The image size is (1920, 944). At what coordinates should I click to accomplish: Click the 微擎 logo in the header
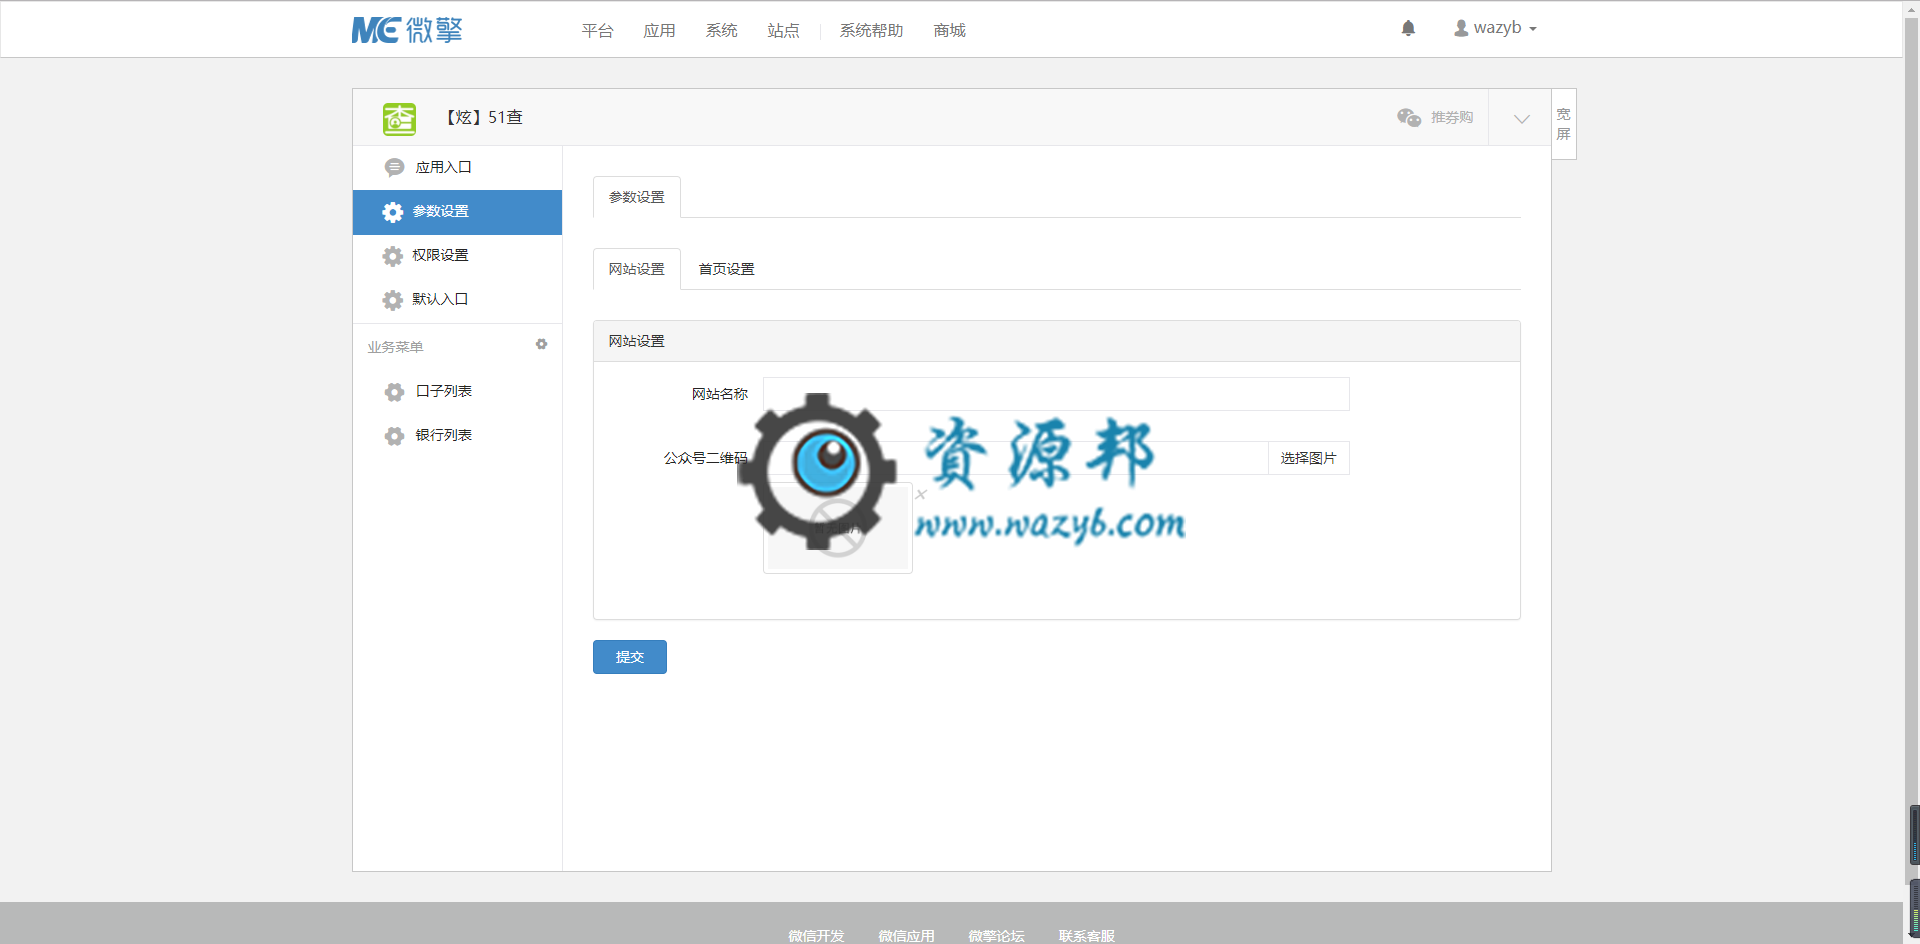point(407,30)
